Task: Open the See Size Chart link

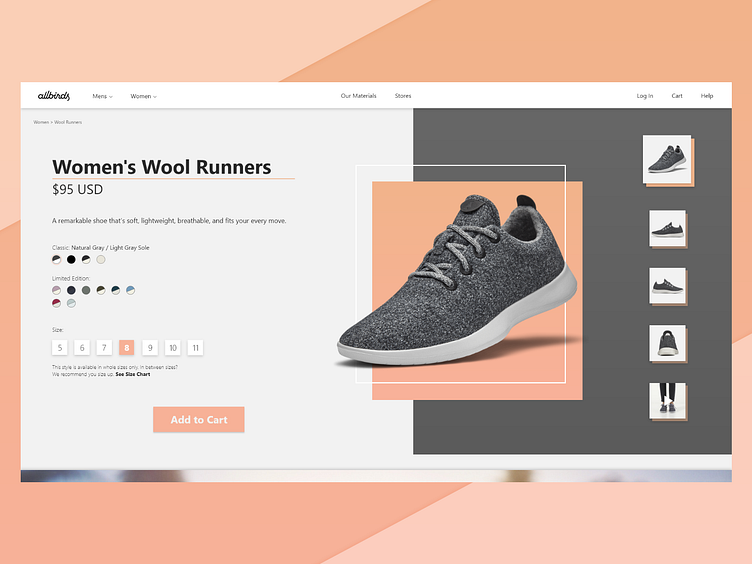Action: 133,374
